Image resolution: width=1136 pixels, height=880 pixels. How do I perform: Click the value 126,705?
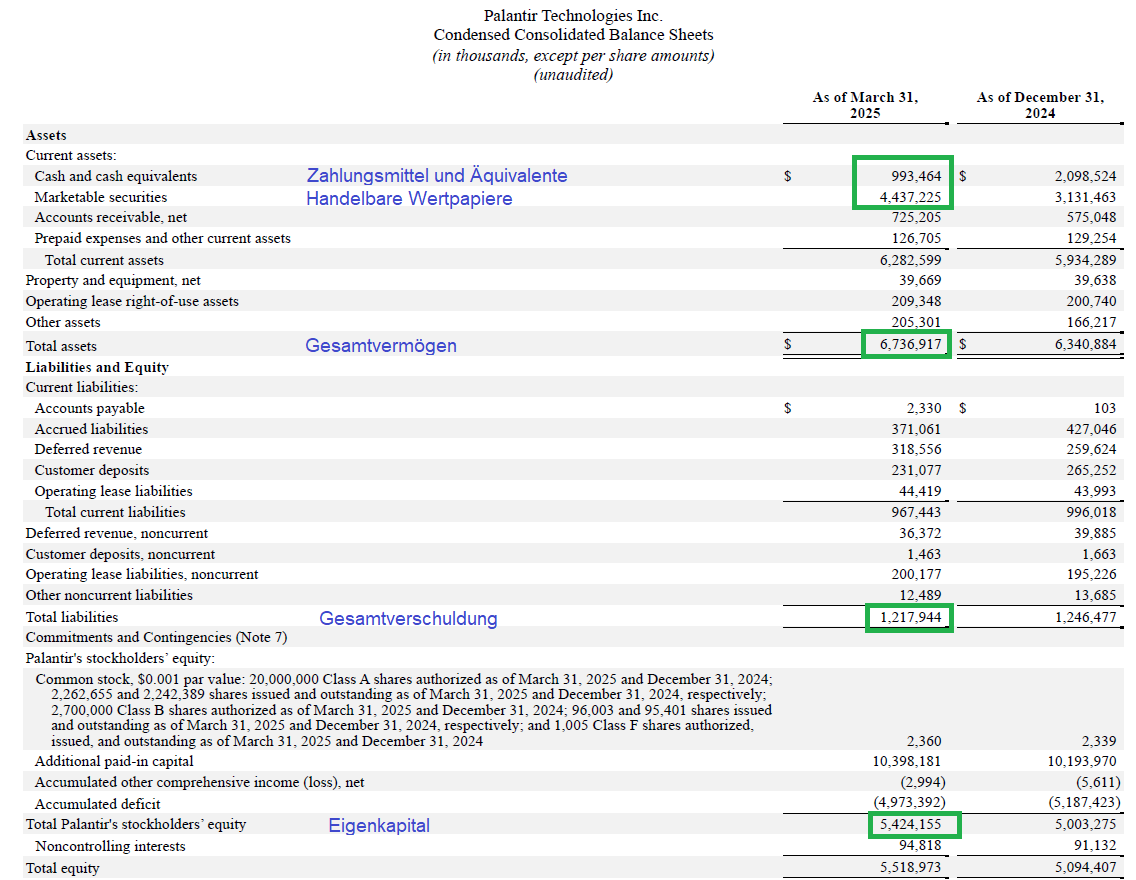pyautogui.click(x=916, y=238)
